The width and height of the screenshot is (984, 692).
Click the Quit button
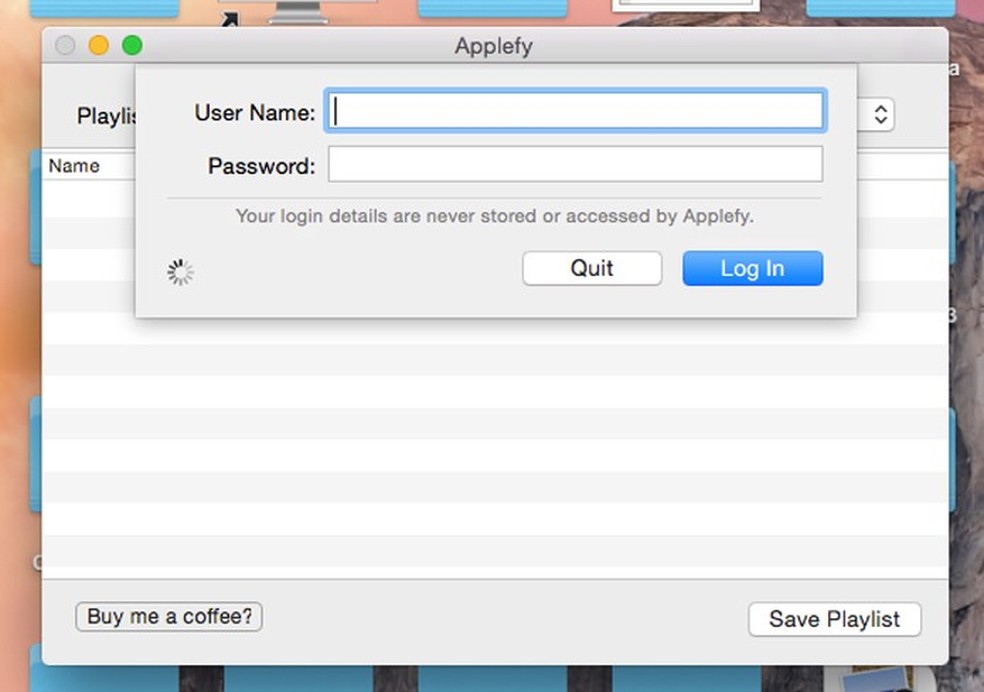click(592, 269)
